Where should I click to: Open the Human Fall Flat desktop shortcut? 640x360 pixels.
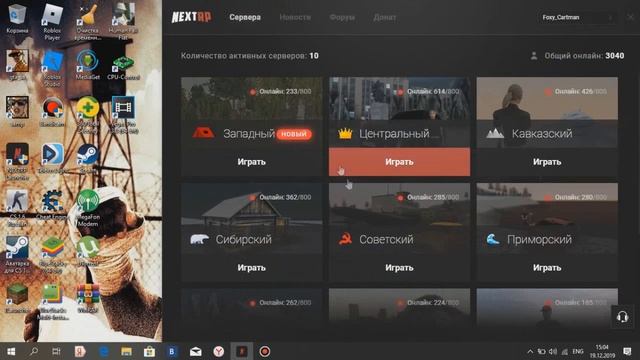[x=123, y=21]
